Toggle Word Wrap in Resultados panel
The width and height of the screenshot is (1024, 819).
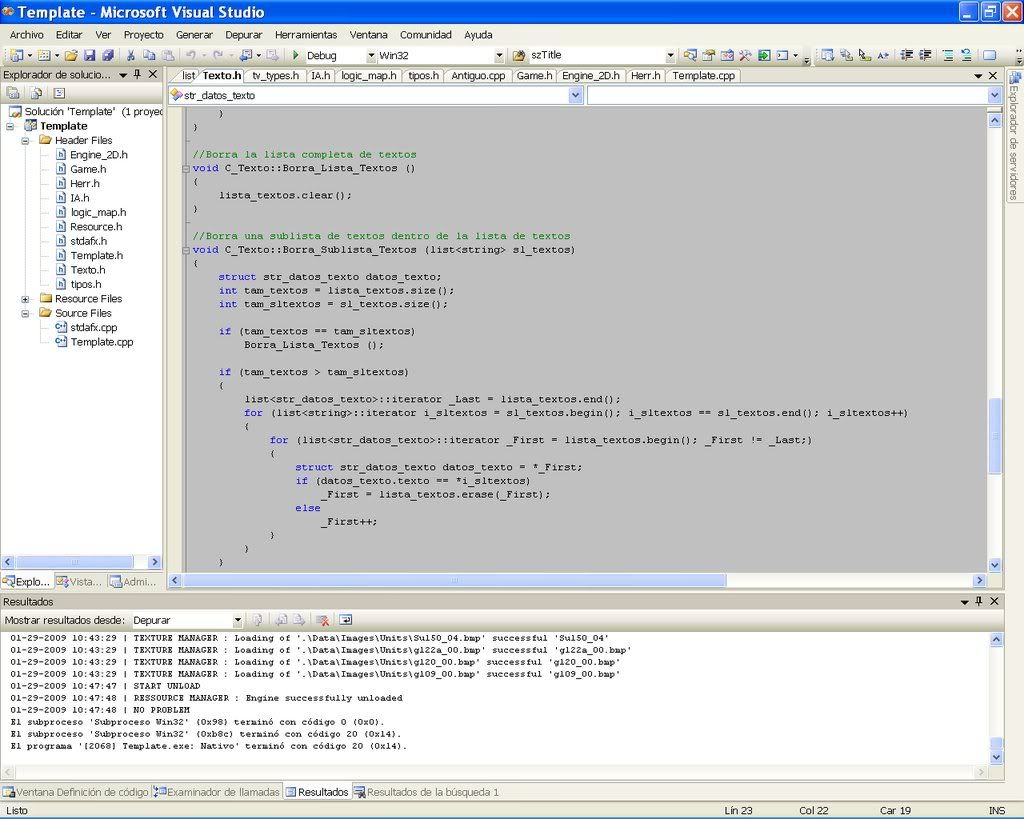pyautogui.click(x=345, y=620)
